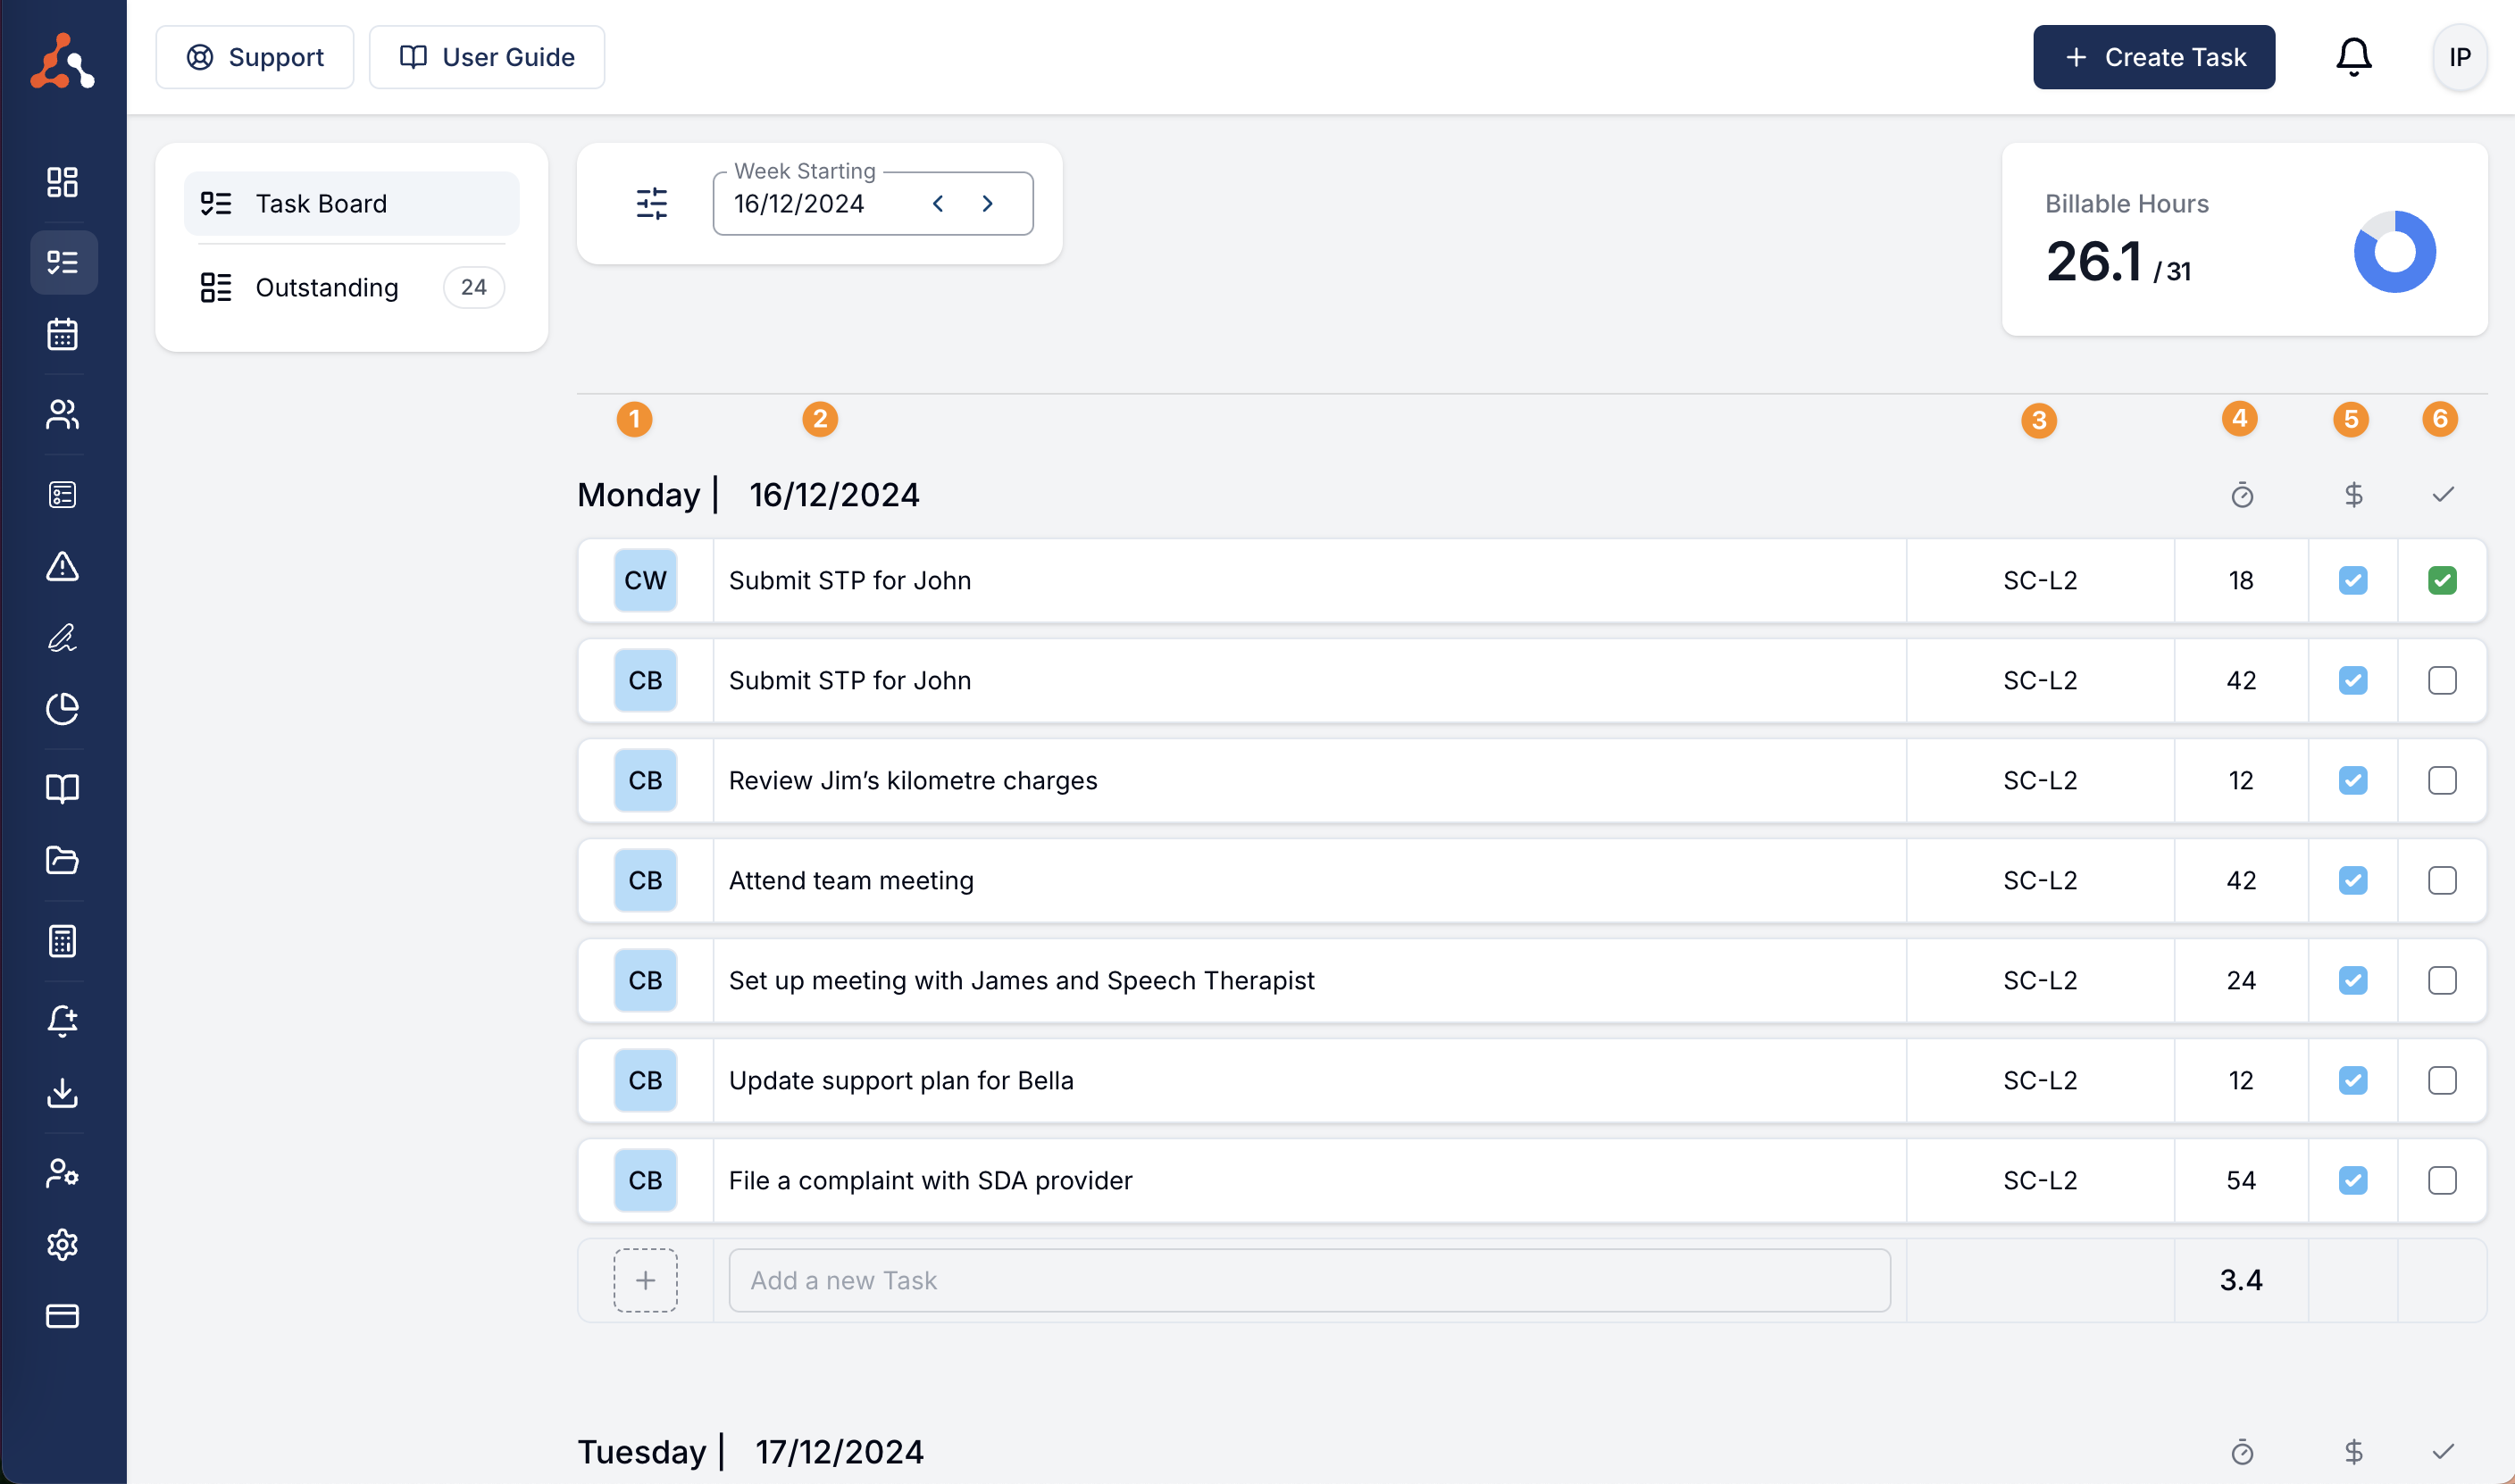Click the Tuesday 17/12/2024 heading
2515x1484 pixels.
[x=751, y=1452]
